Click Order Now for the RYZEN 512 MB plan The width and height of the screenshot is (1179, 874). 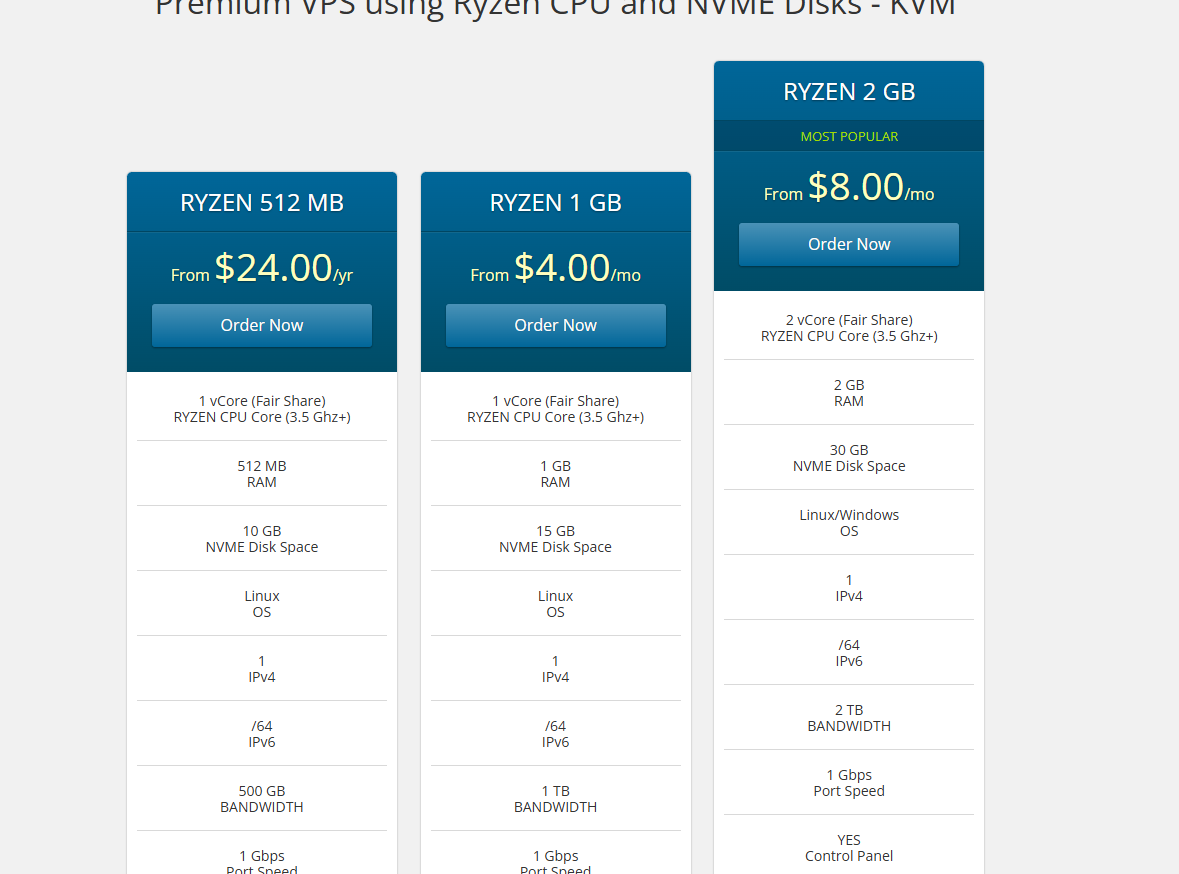tap(262, 325)
